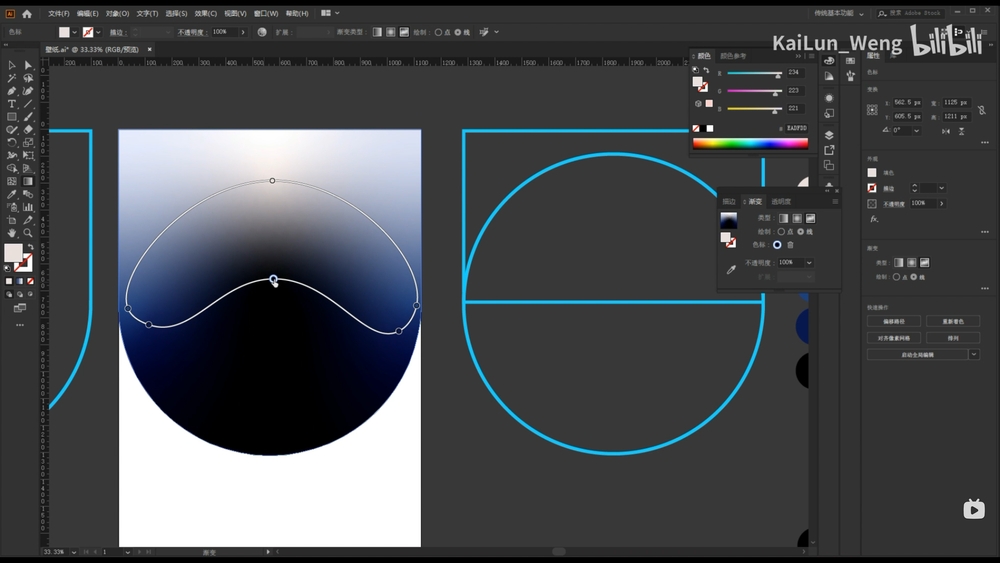This screenshot has height=563, width=1000.
Task: Open the 编辑(E) menu
Action: pyautogui.click(x=87, y=13)
